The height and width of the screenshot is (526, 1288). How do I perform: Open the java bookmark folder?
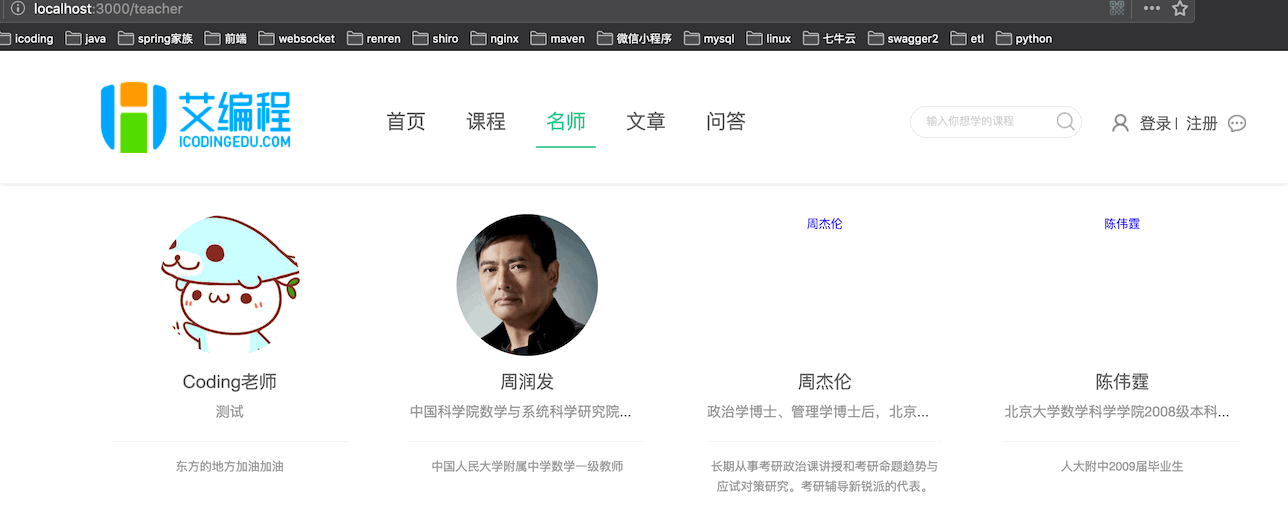point(86,39)
